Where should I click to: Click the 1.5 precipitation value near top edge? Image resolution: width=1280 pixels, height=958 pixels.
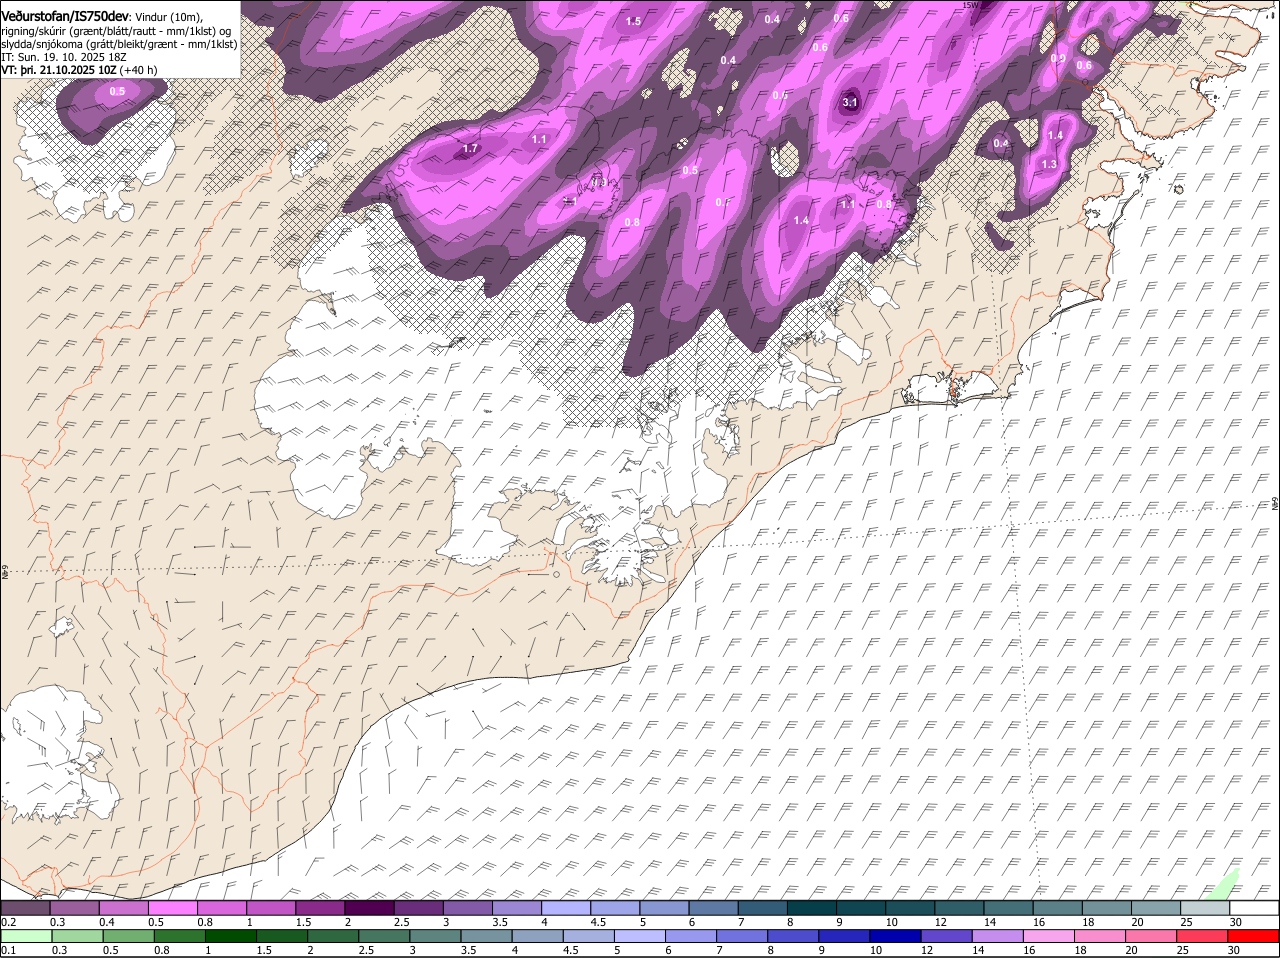634,21
